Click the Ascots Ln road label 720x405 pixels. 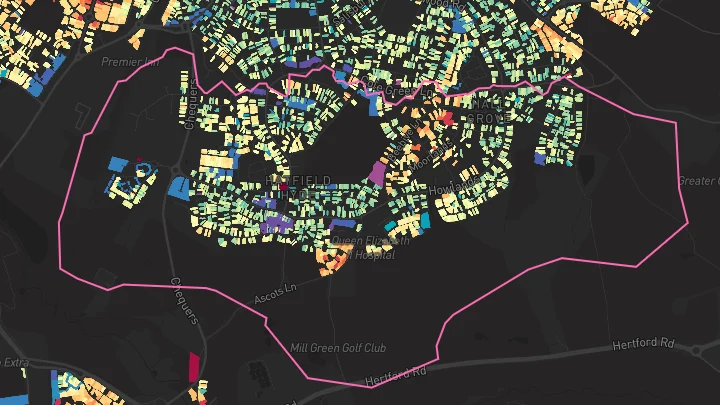click(x=276, y=293)
